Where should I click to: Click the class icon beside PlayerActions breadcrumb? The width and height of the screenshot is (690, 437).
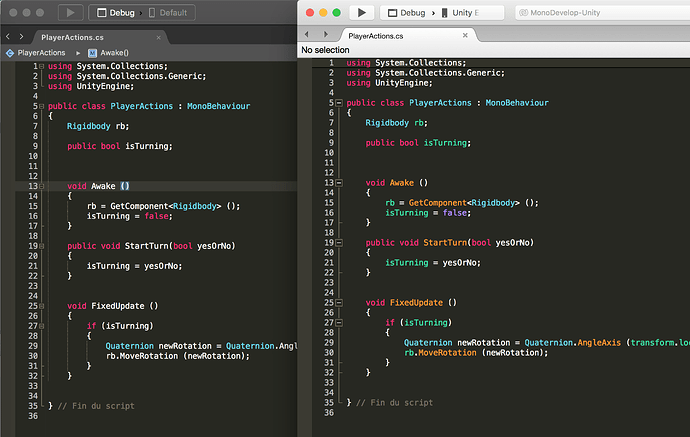click(10, 53)
